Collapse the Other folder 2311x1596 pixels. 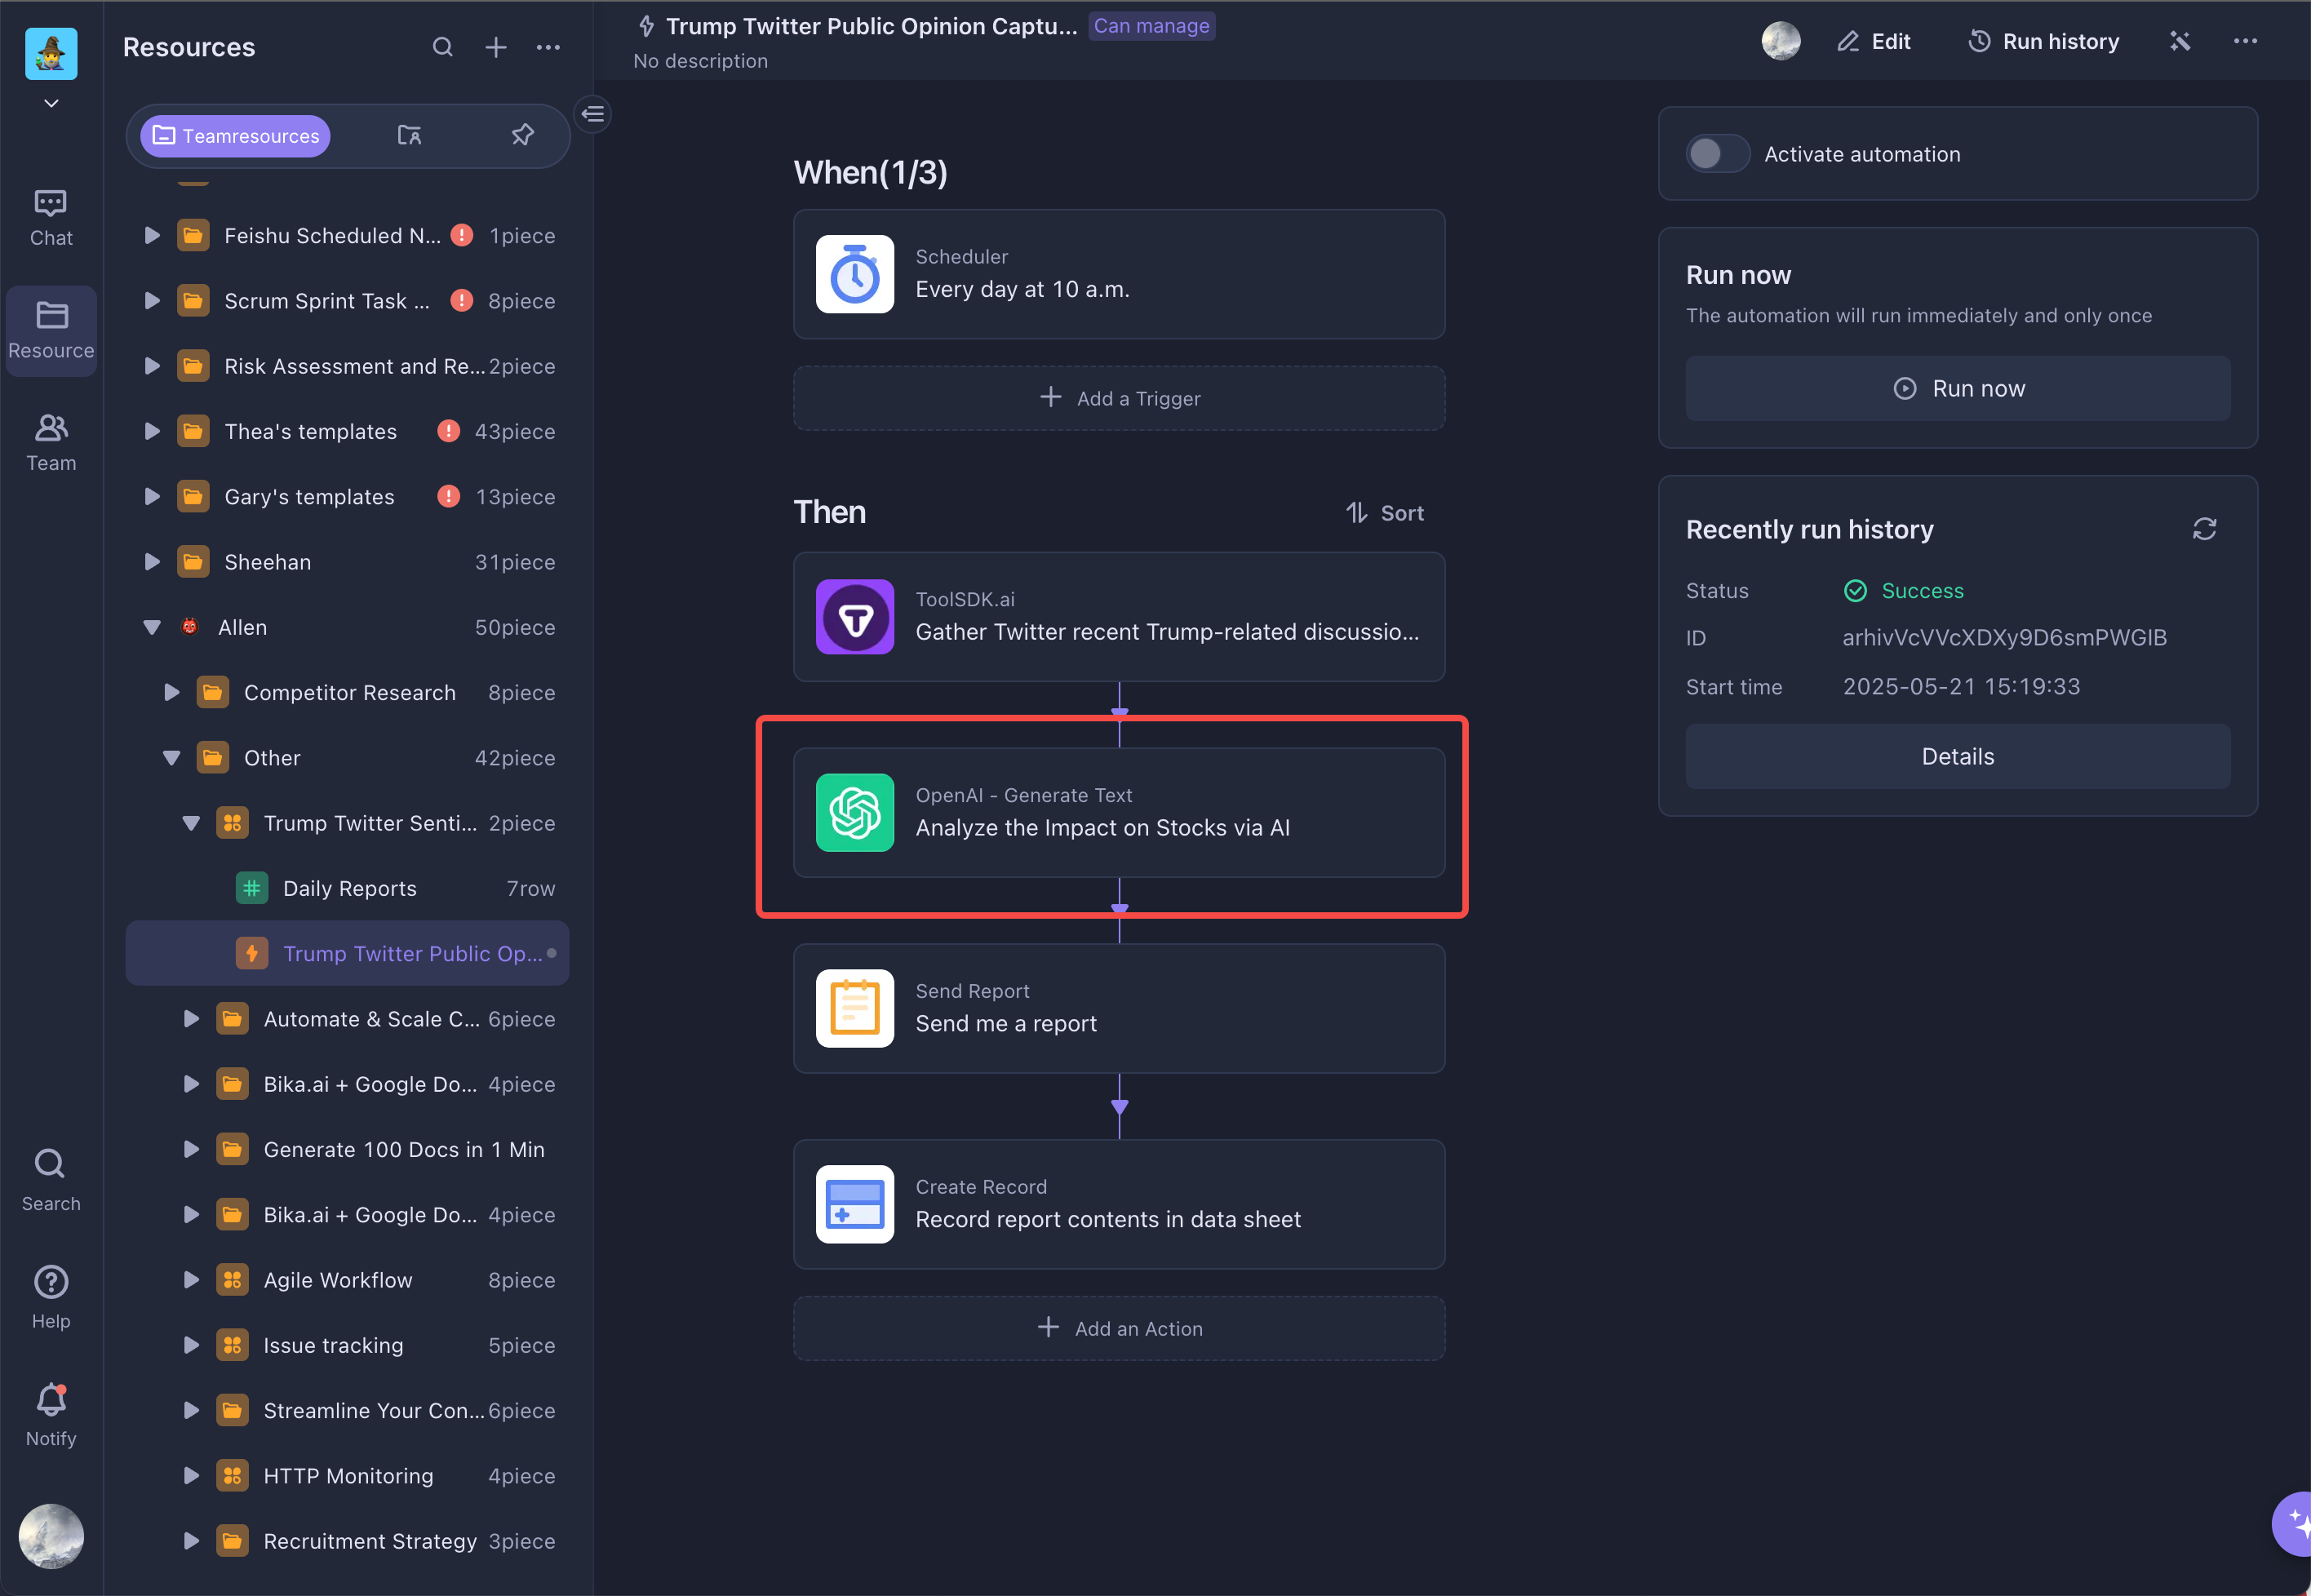coord(171,758)
